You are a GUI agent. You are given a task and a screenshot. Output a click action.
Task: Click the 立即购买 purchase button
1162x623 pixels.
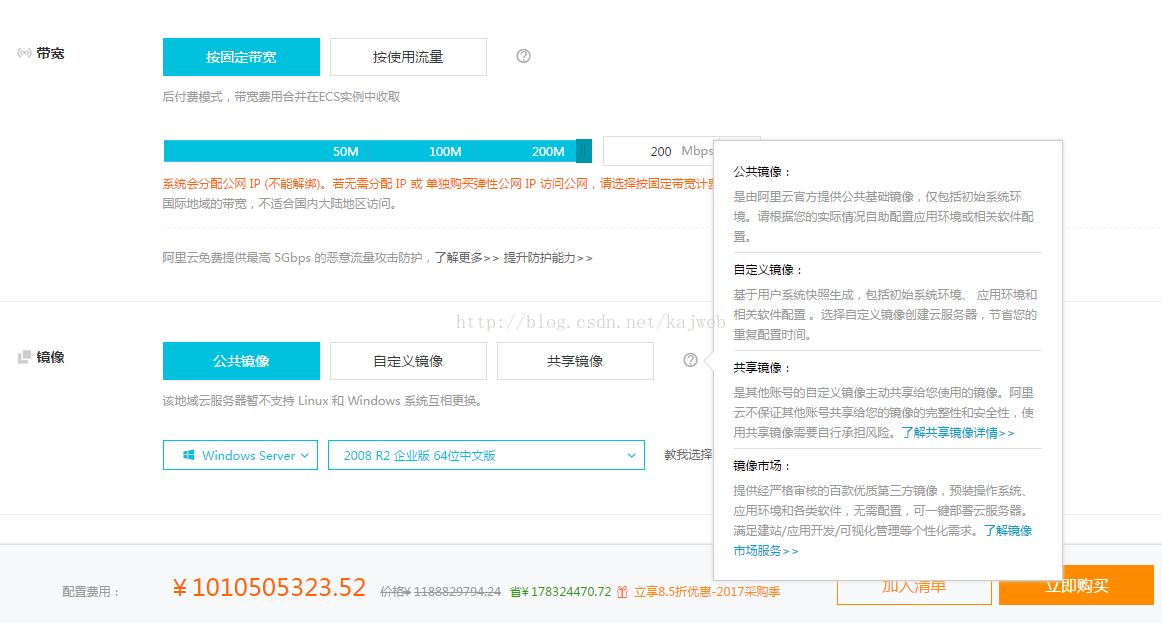tap(1076, 586)
